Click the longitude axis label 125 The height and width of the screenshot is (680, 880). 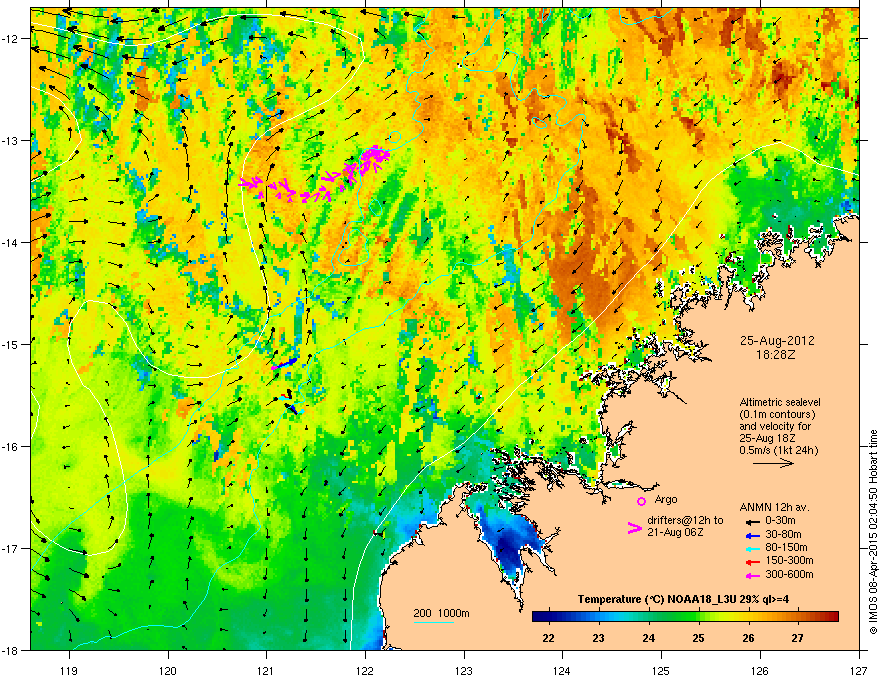[x=662, y=670]
